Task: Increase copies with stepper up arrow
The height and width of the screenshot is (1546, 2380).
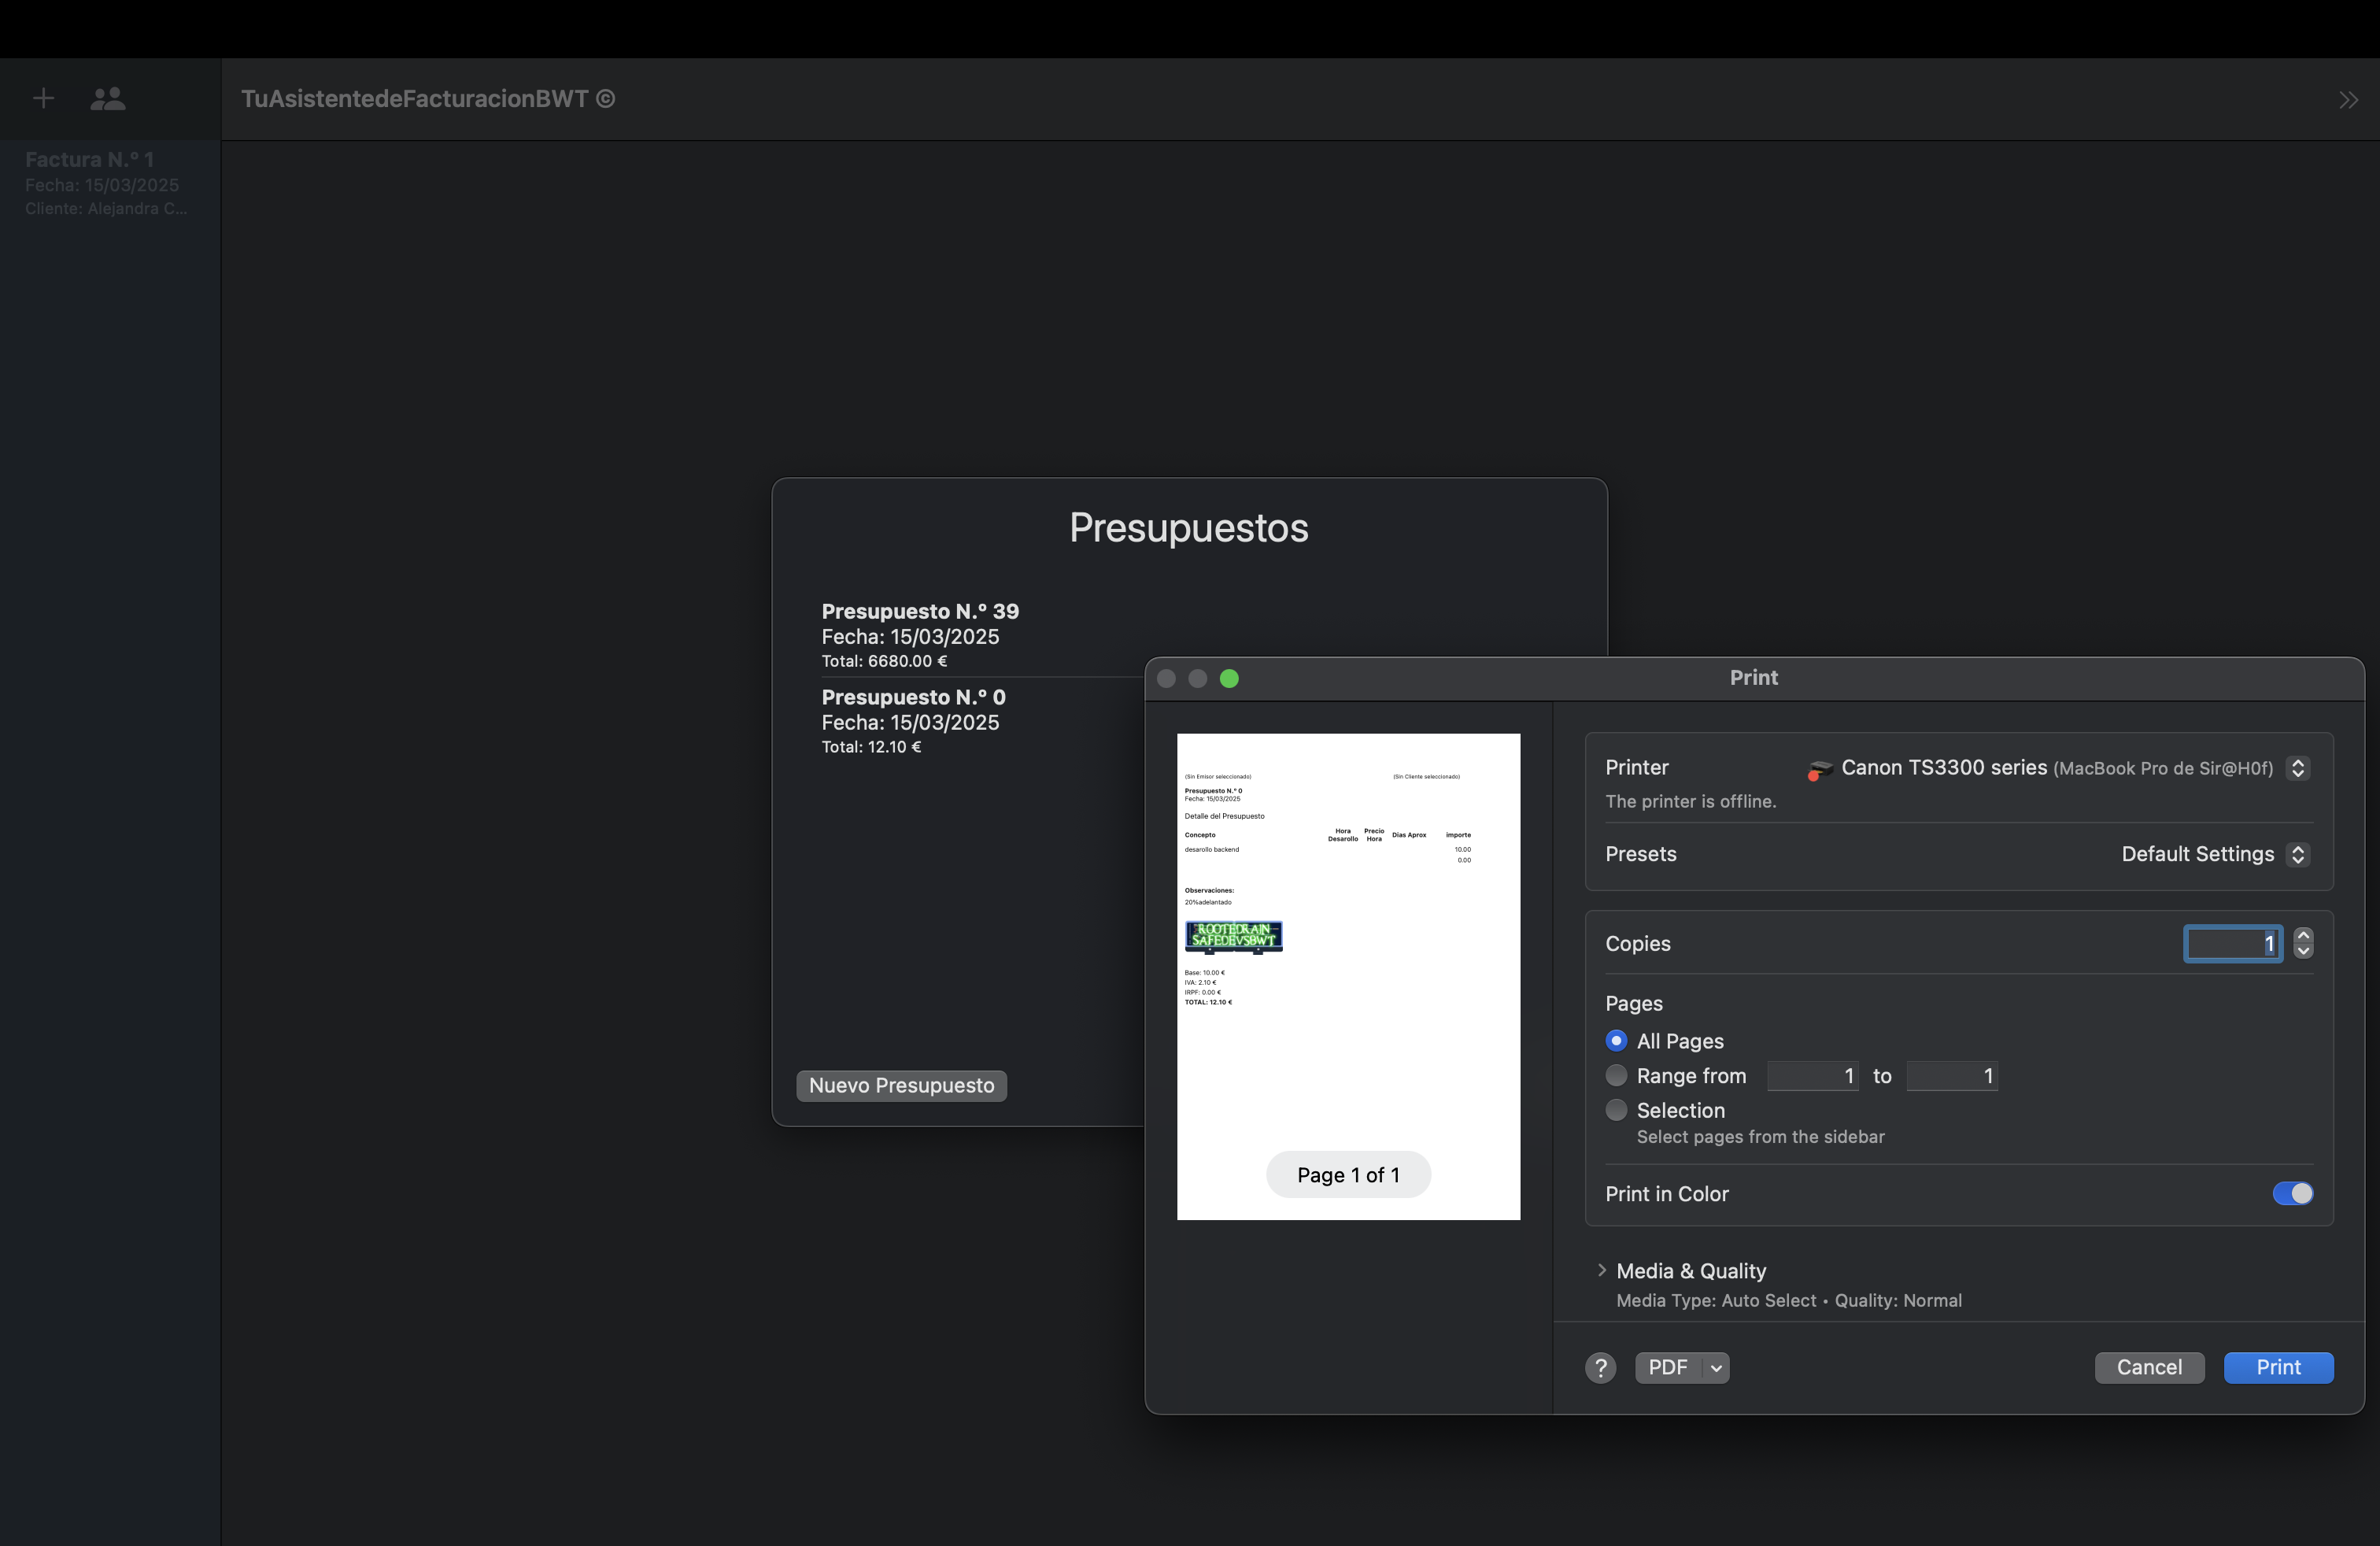Action: pos(2303,934)
